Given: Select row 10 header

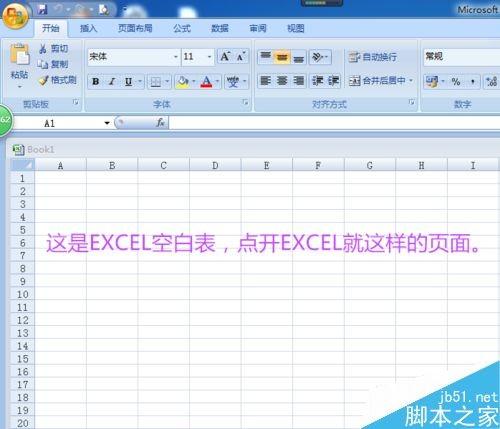Looking at the screenshot, I should click(x=22, y=295).
